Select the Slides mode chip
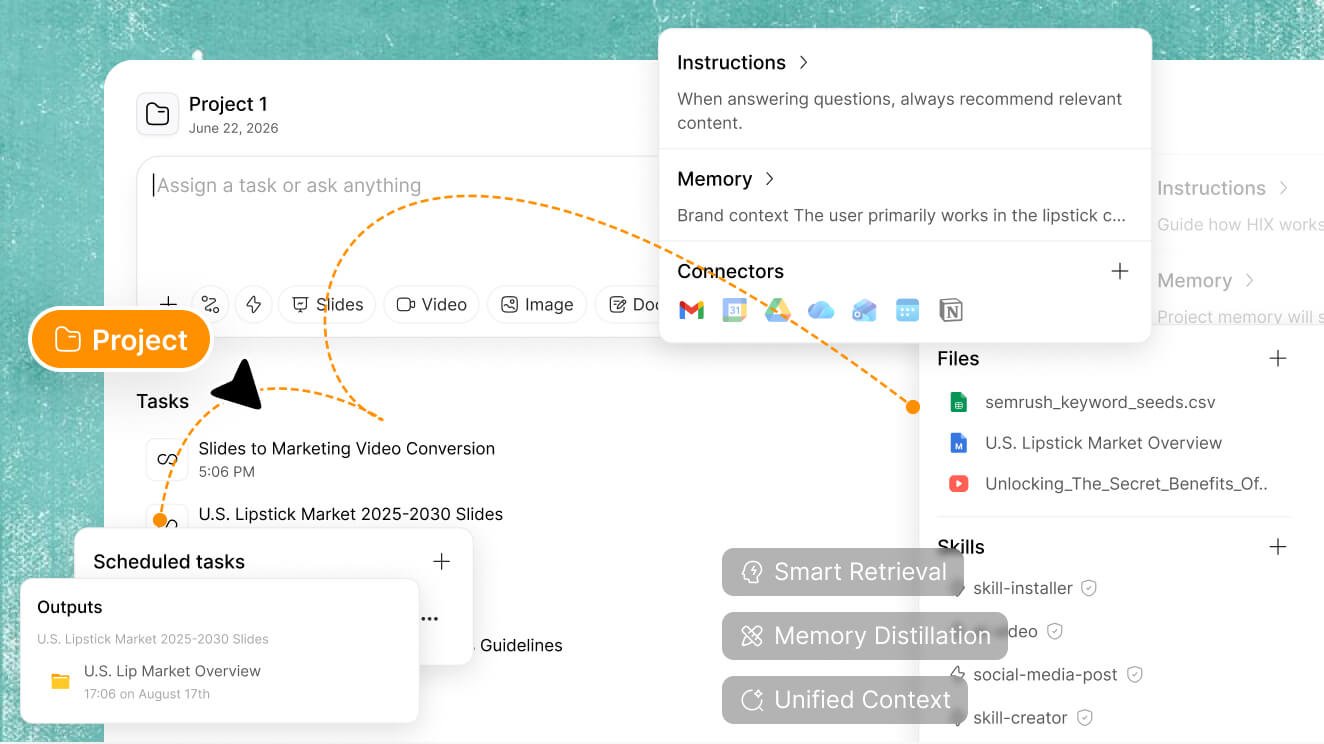The height and width of the screenshot is (744, 1324). (327, 305)
